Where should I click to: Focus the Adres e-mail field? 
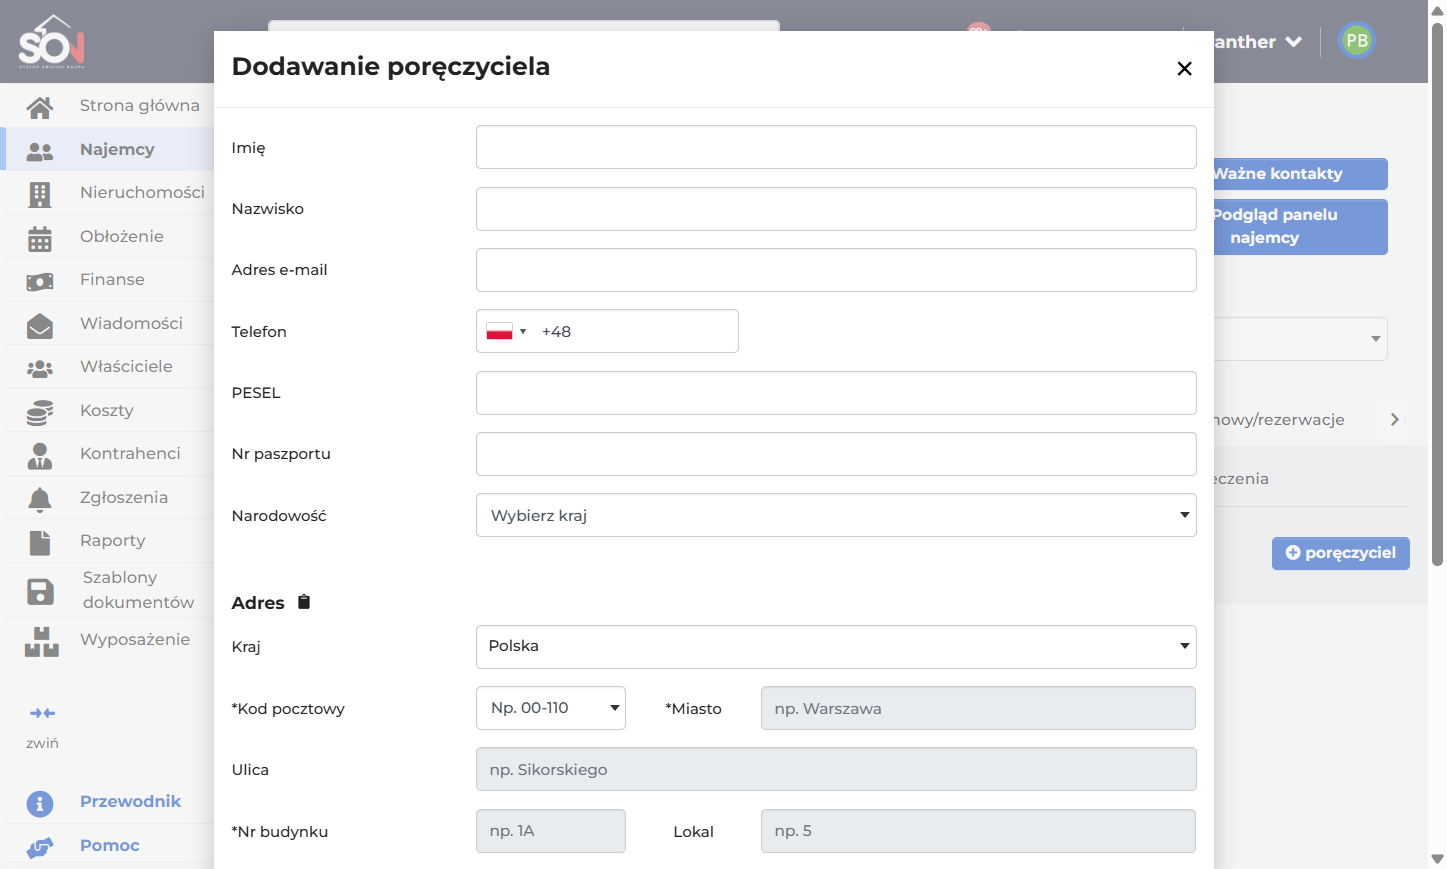pos(836,270)
